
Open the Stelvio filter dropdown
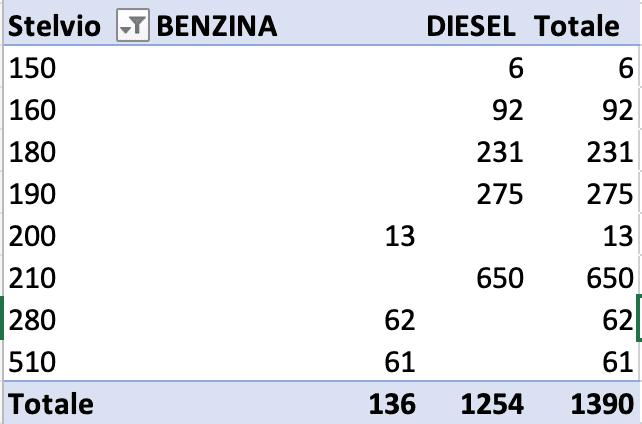pyautogui.click(x=129, y=27)
